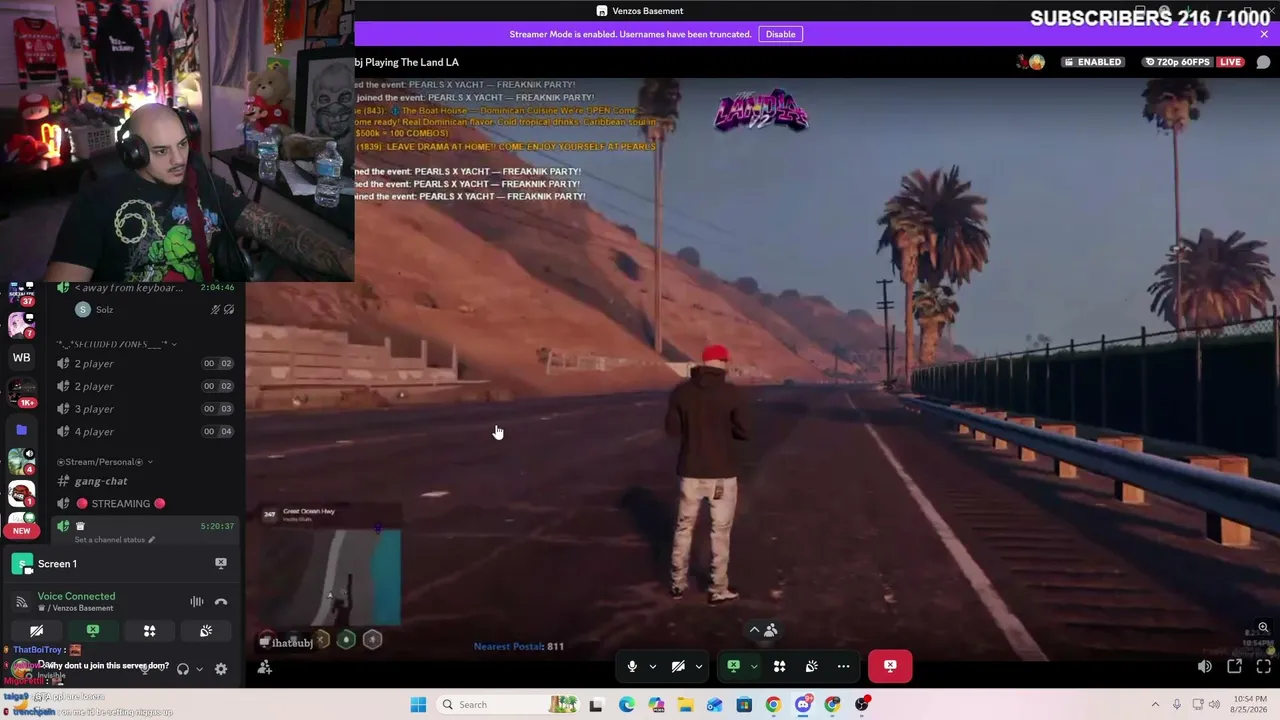
Task: Open the server with the 37 badge
Action: tap(21, 294)
